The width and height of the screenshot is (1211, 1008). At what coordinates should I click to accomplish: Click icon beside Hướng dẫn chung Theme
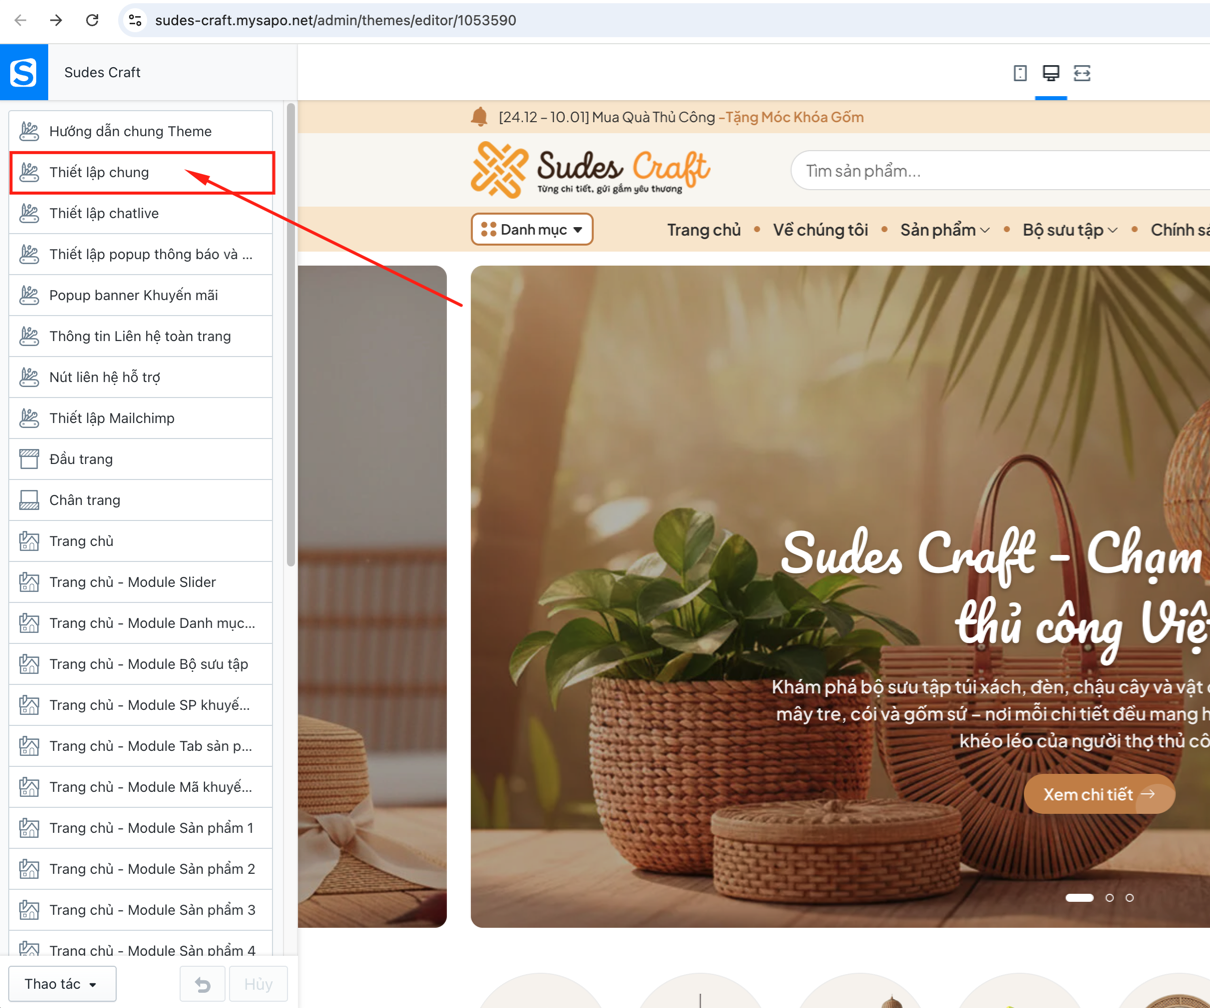point(29,131)
